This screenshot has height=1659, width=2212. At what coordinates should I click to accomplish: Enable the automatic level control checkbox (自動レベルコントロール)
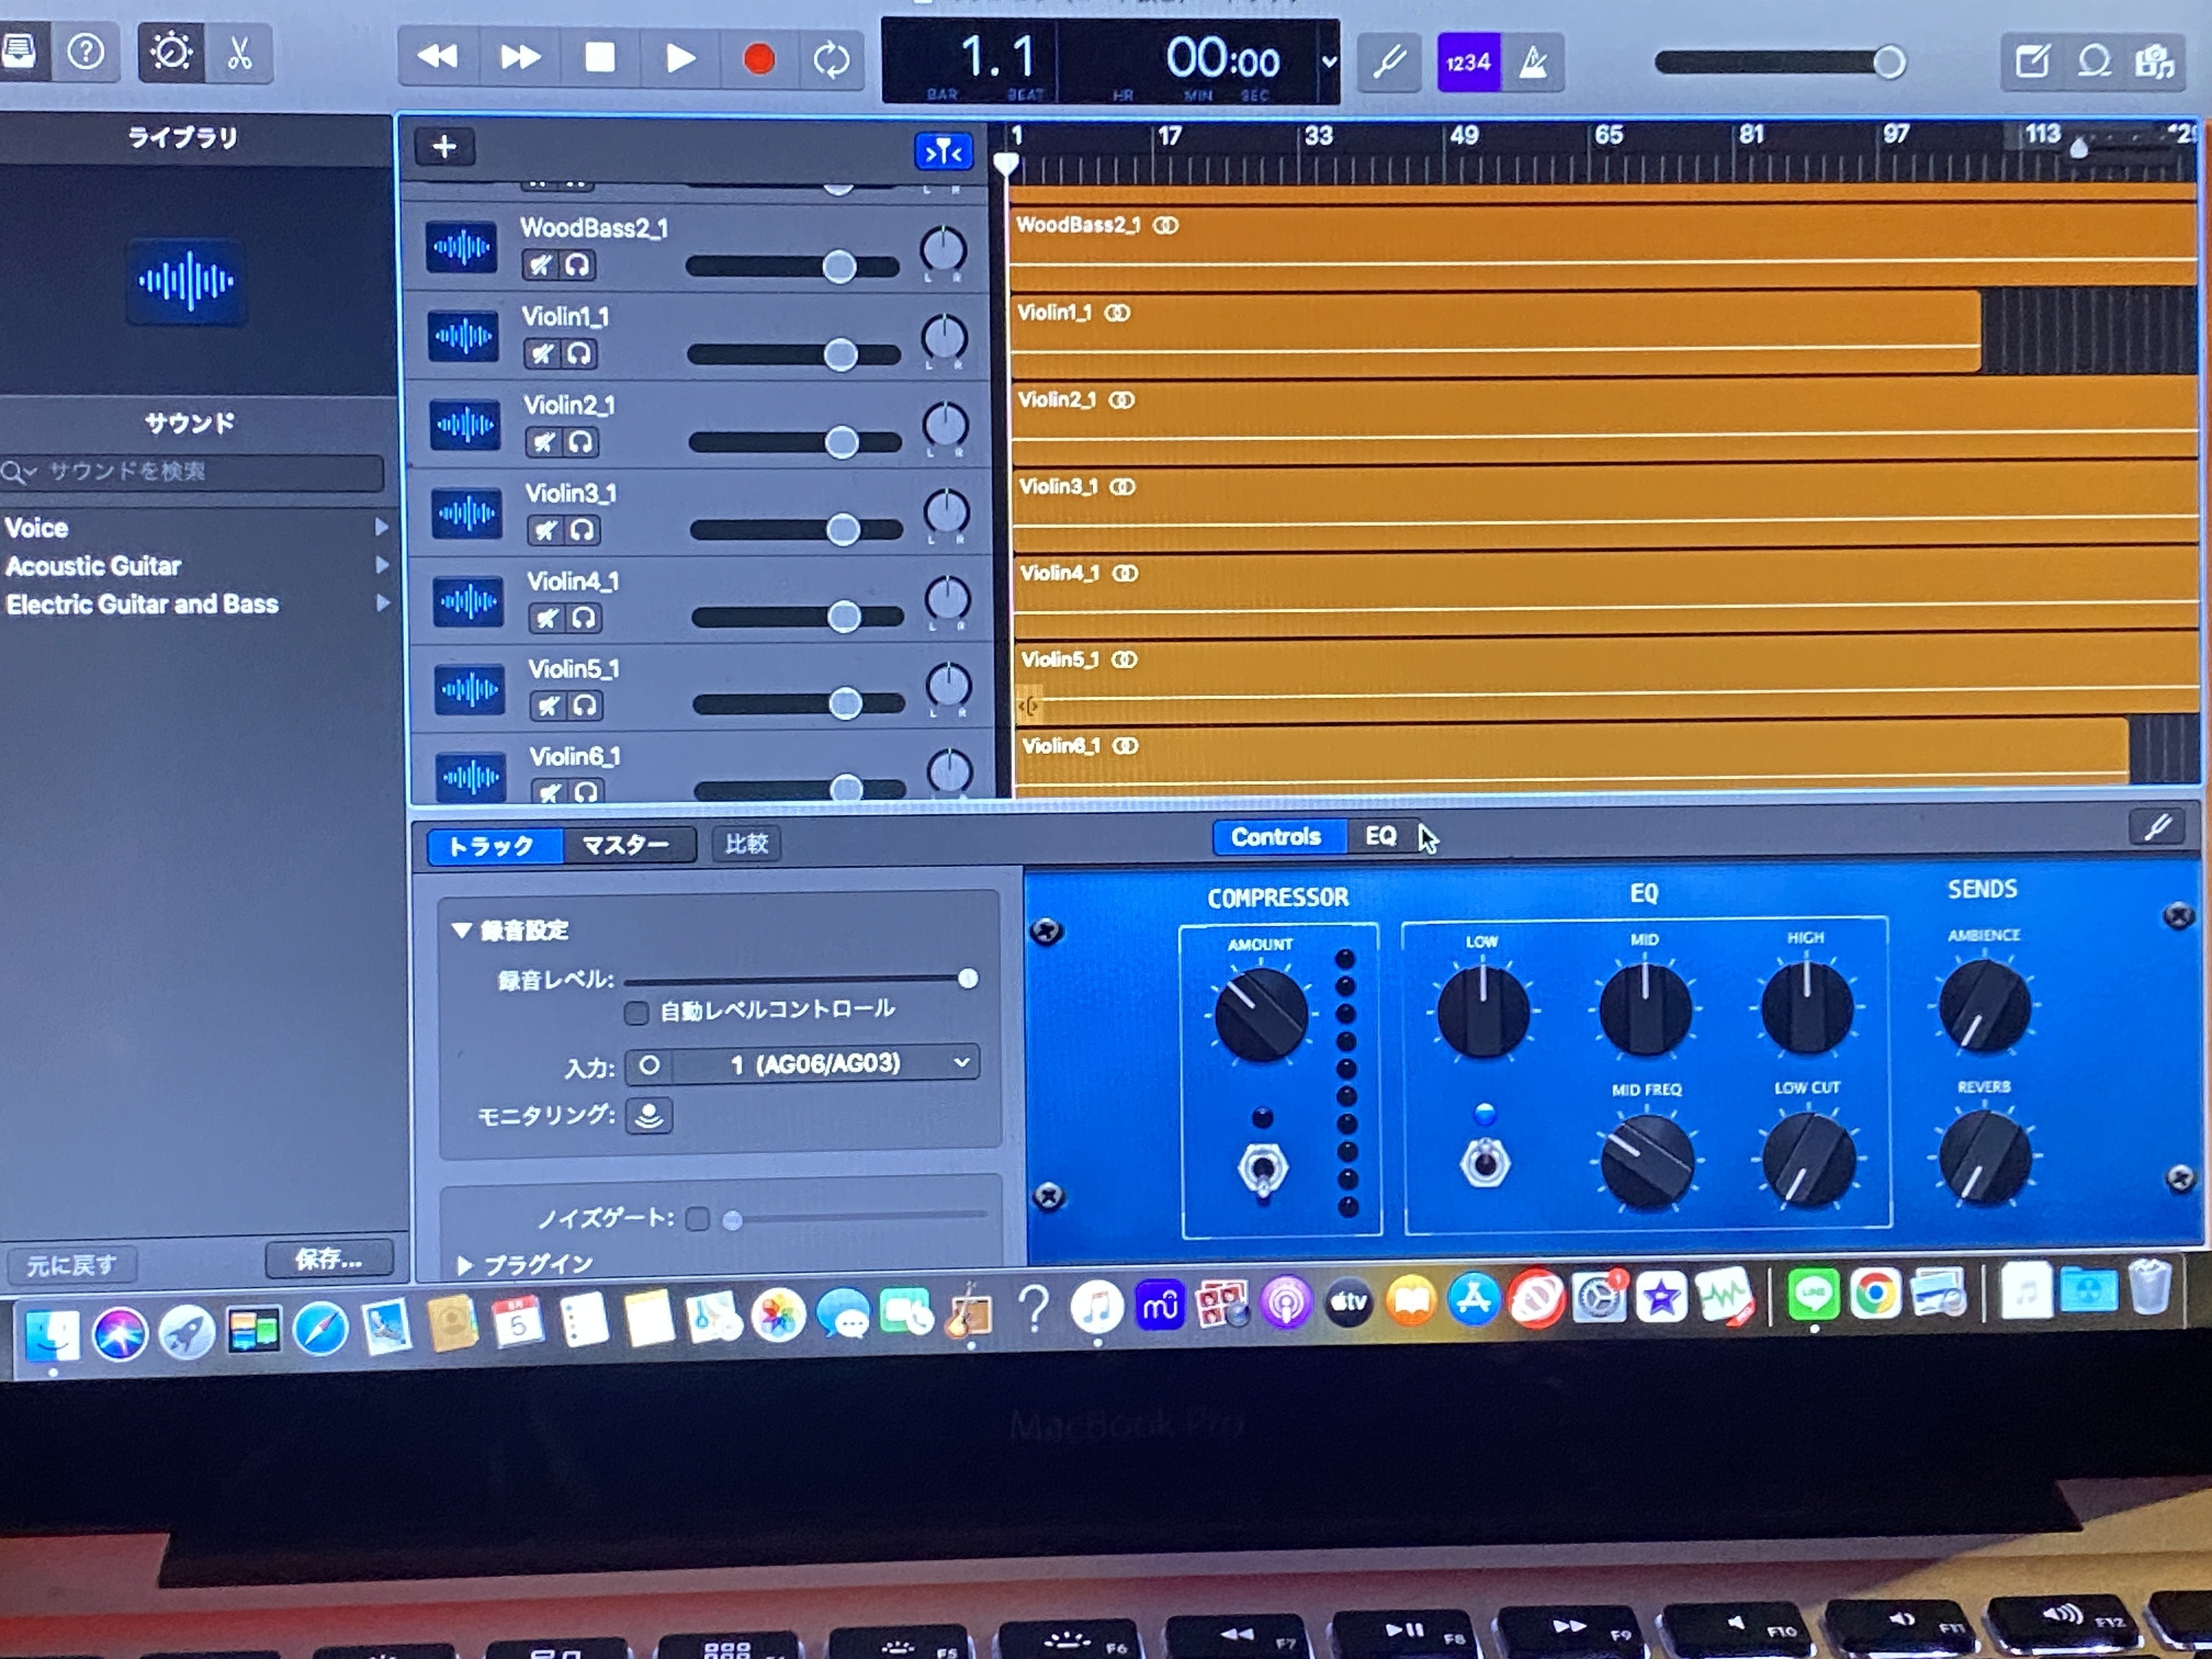coord(636,1013)
